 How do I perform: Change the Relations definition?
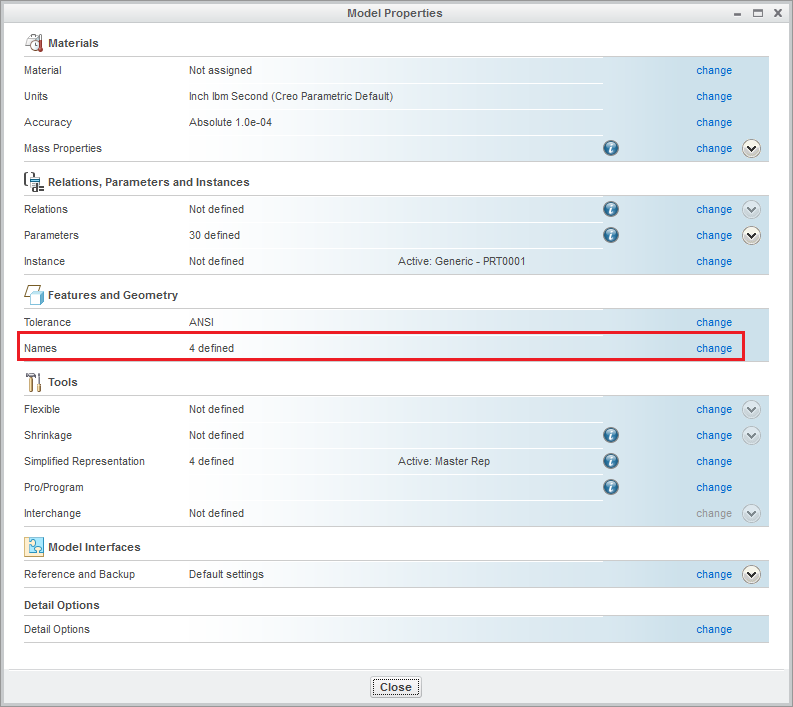[714, 209]
